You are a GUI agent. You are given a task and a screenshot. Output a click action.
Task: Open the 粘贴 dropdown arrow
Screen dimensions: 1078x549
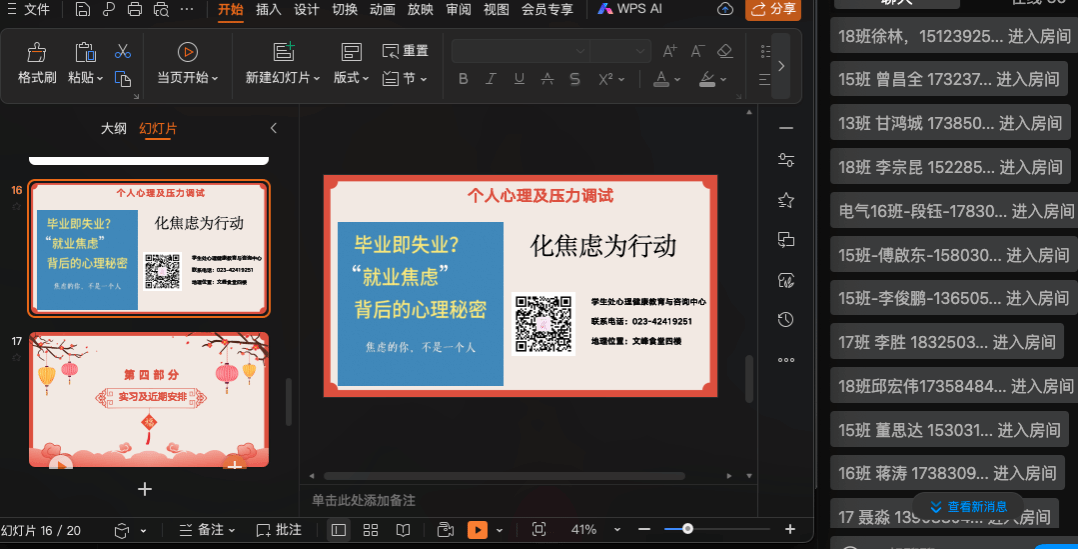100,79
